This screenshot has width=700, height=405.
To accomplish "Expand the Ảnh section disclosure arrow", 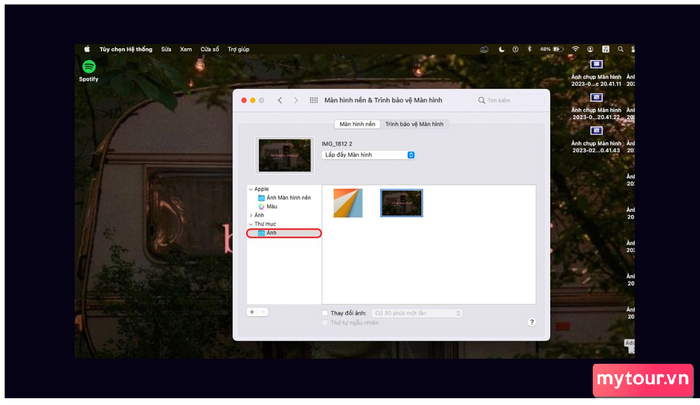I will [250, 215].
